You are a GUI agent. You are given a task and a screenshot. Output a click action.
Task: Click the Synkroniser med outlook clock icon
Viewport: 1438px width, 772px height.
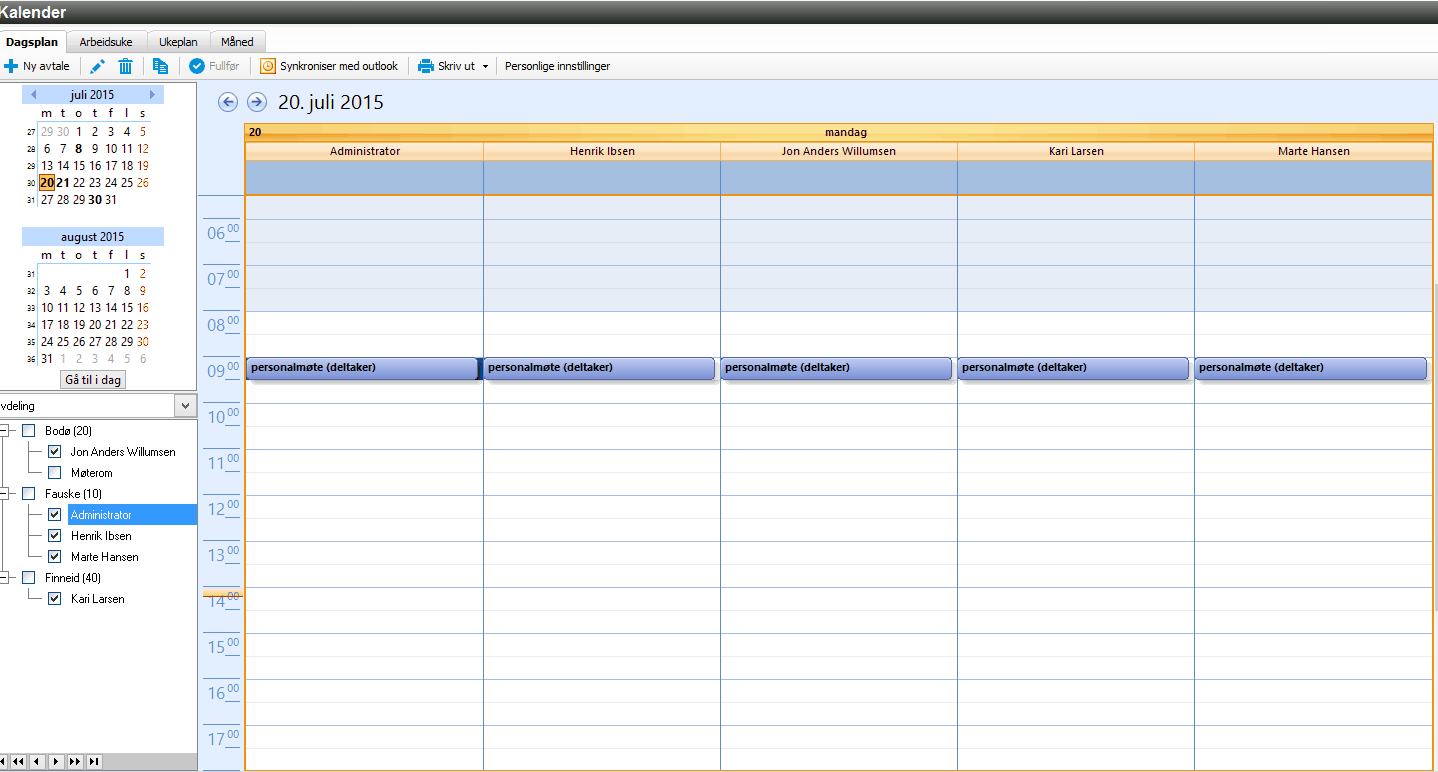point(268,66)
